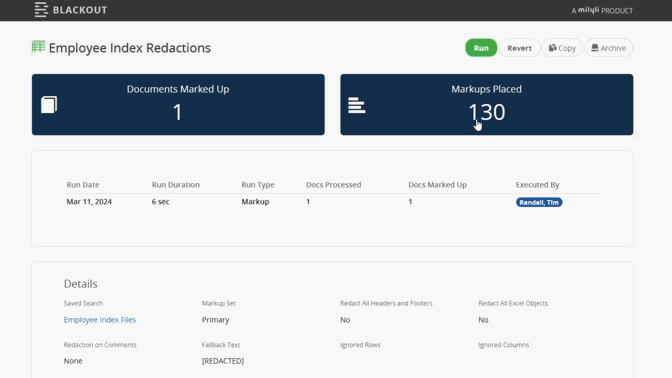The image size is (672, 378).
Task: Click the Run Date column header
Action: tap(83, 185)
